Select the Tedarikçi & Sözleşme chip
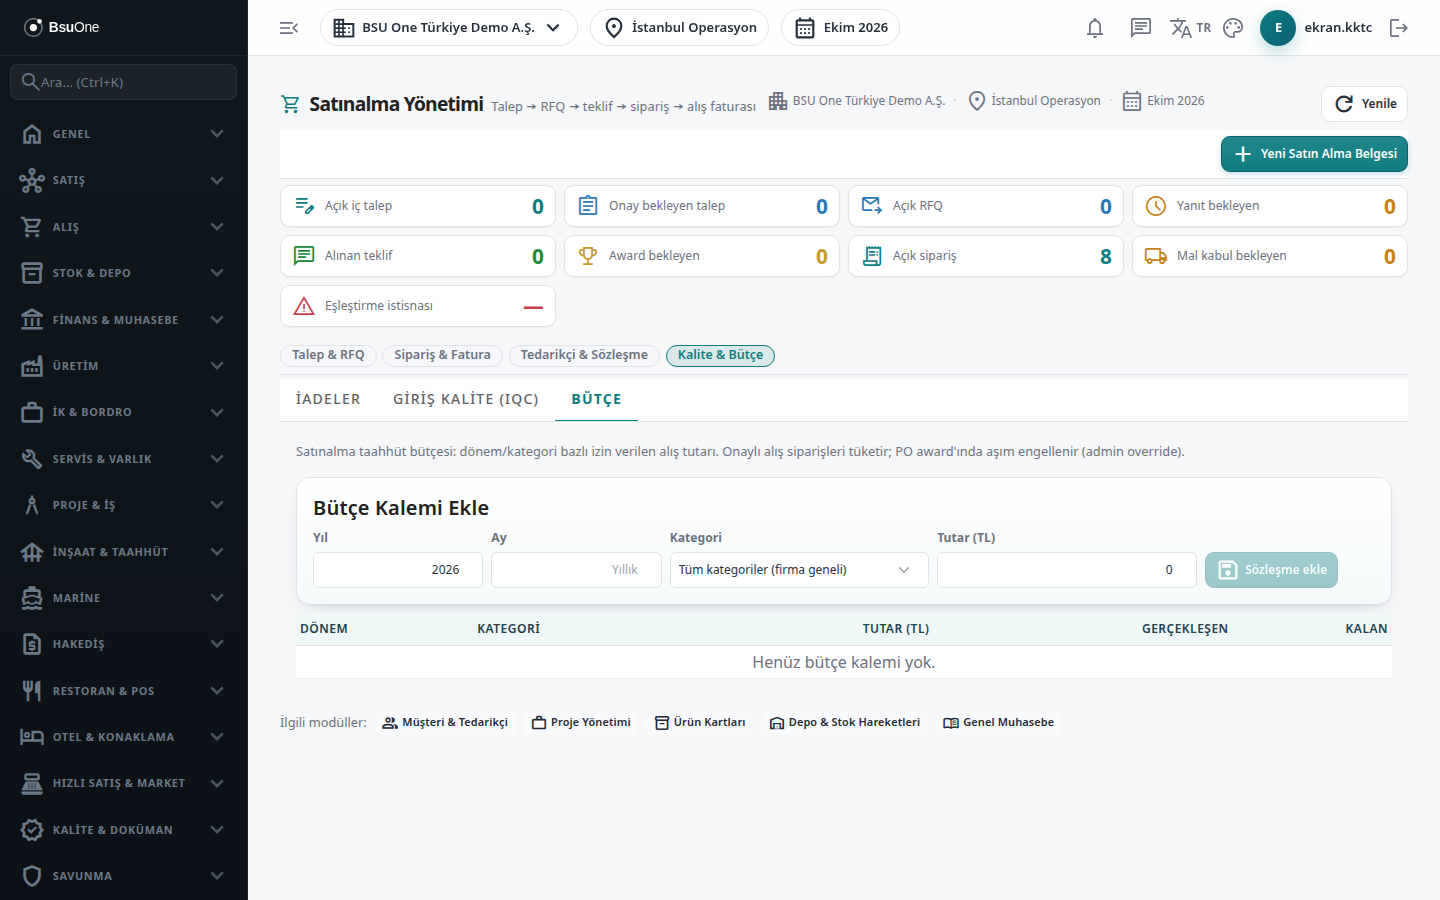 tap(584, 355)
